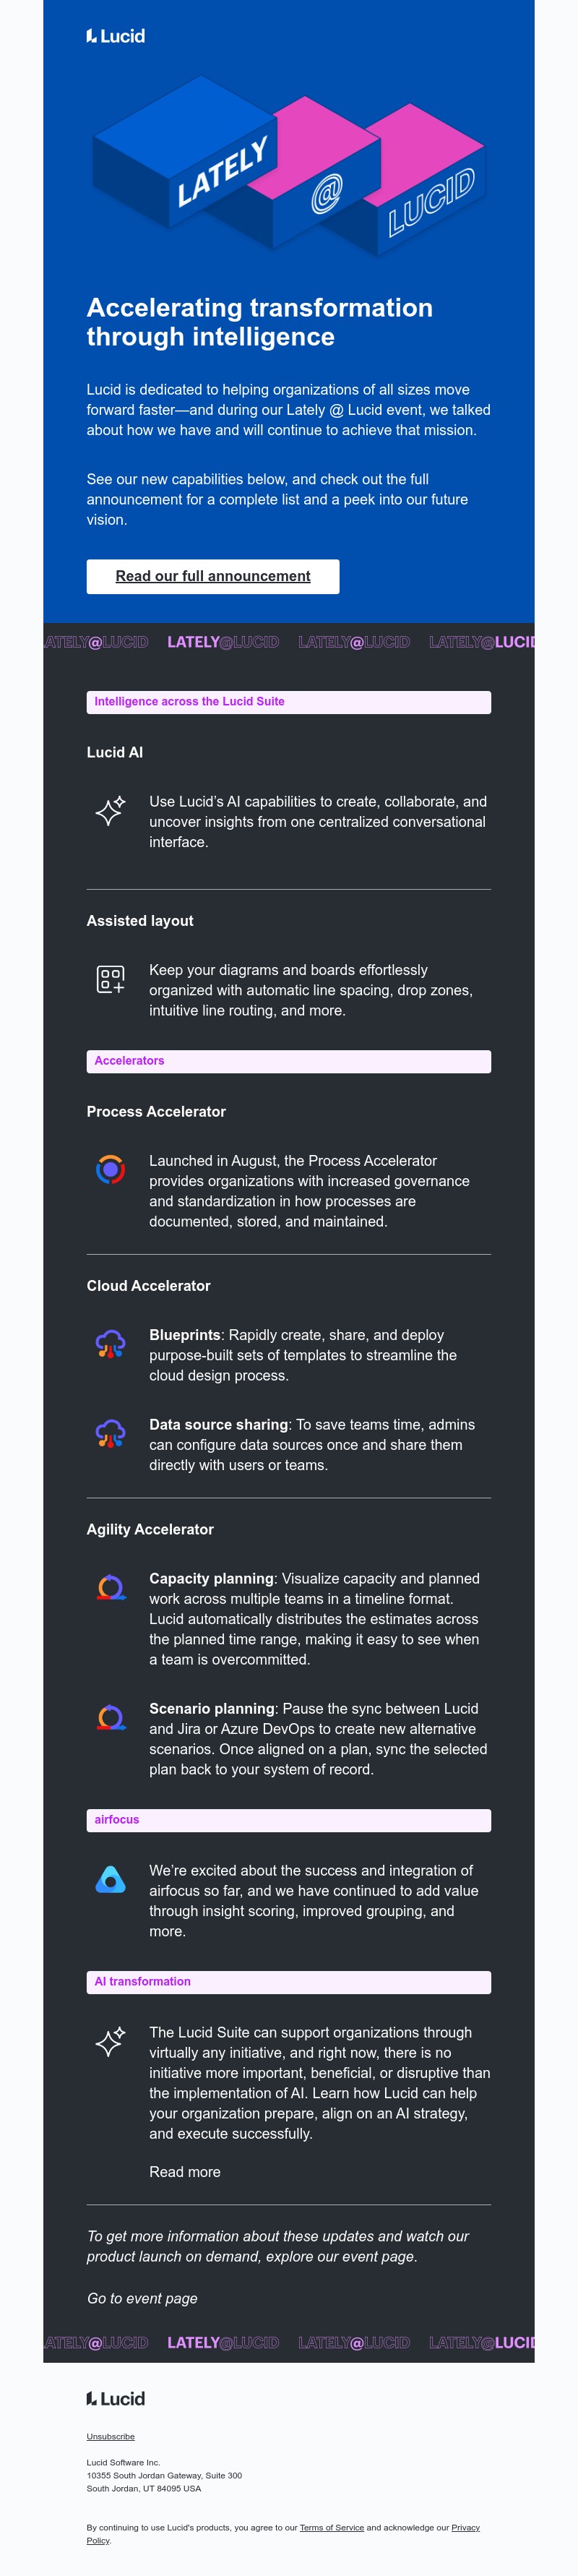
Task: Click the Blueprints cloud icon
Action: pos(110,1344)
